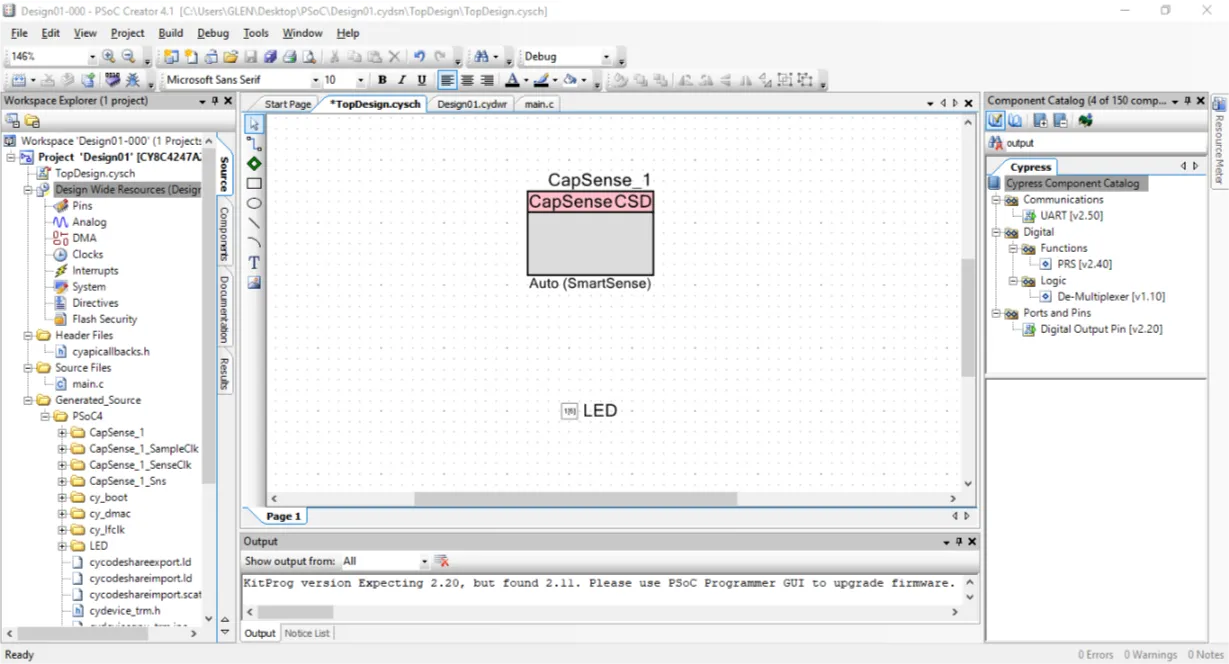Choose the text annotation tool
Image resolution: width=1229 pixels, height=664 pixels.
pos(254,262)
